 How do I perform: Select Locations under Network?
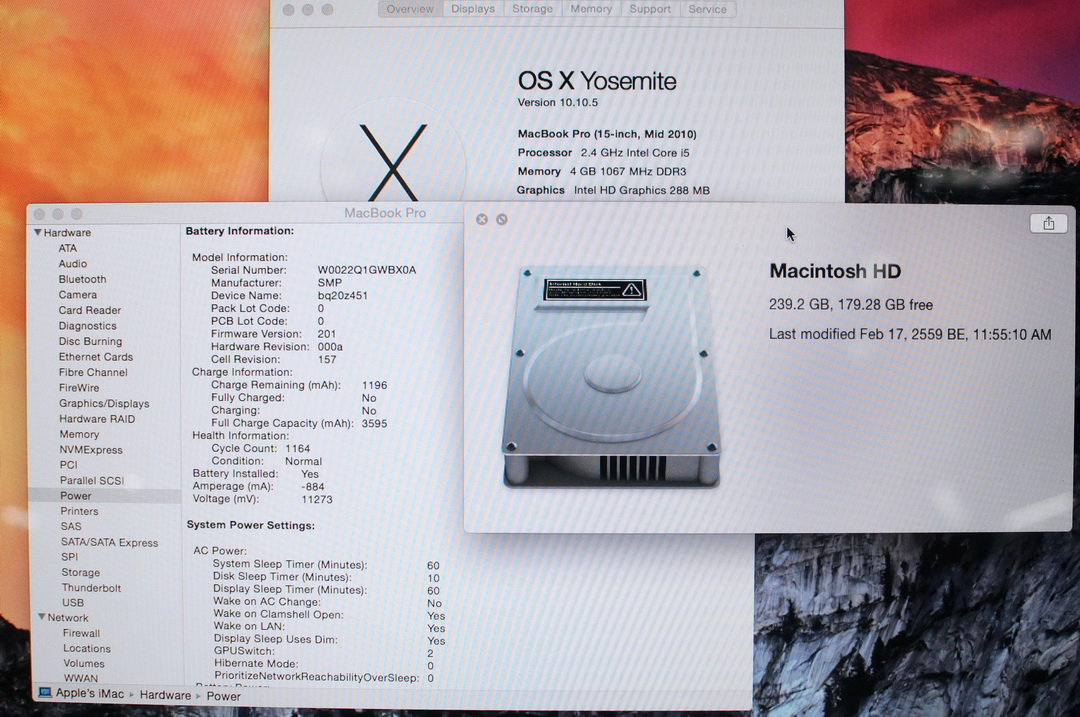pos(87,648)
